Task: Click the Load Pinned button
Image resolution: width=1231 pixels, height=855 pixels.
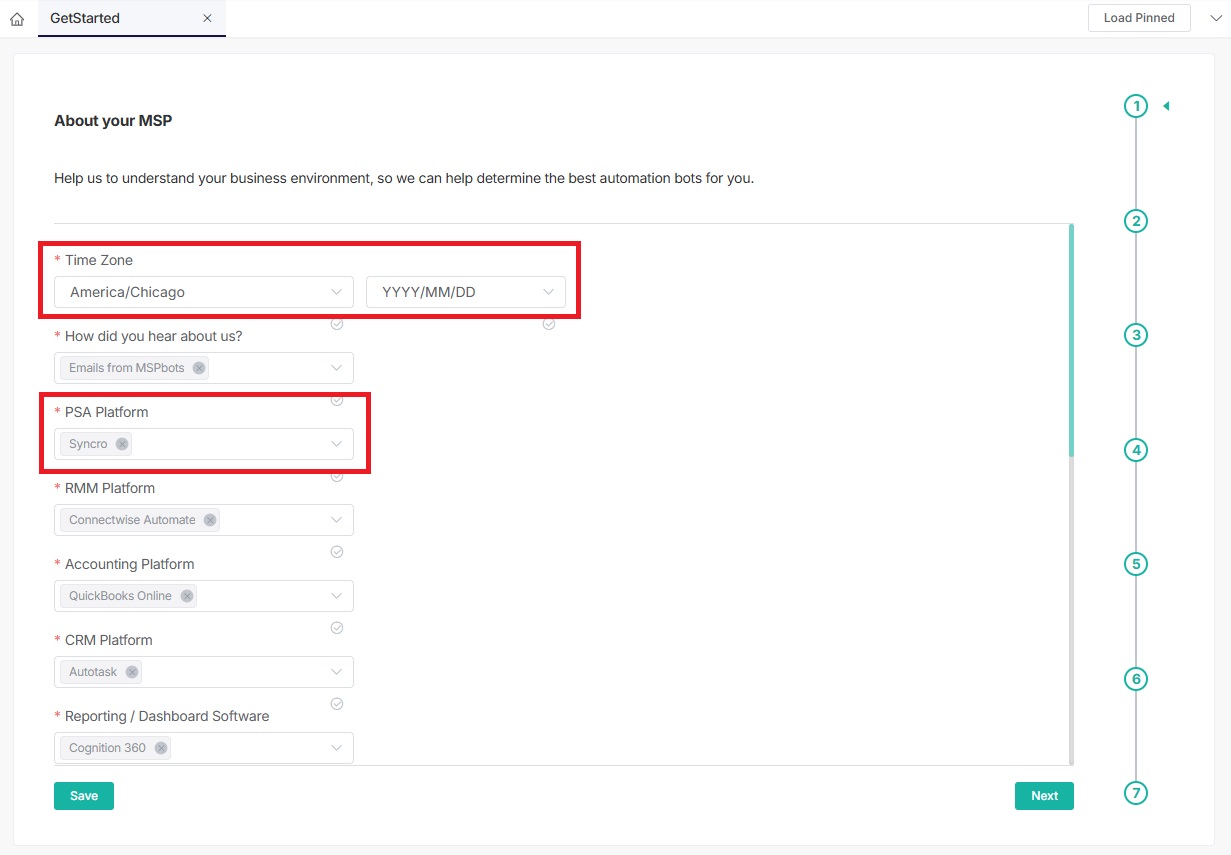Action: click(1139, 18)
